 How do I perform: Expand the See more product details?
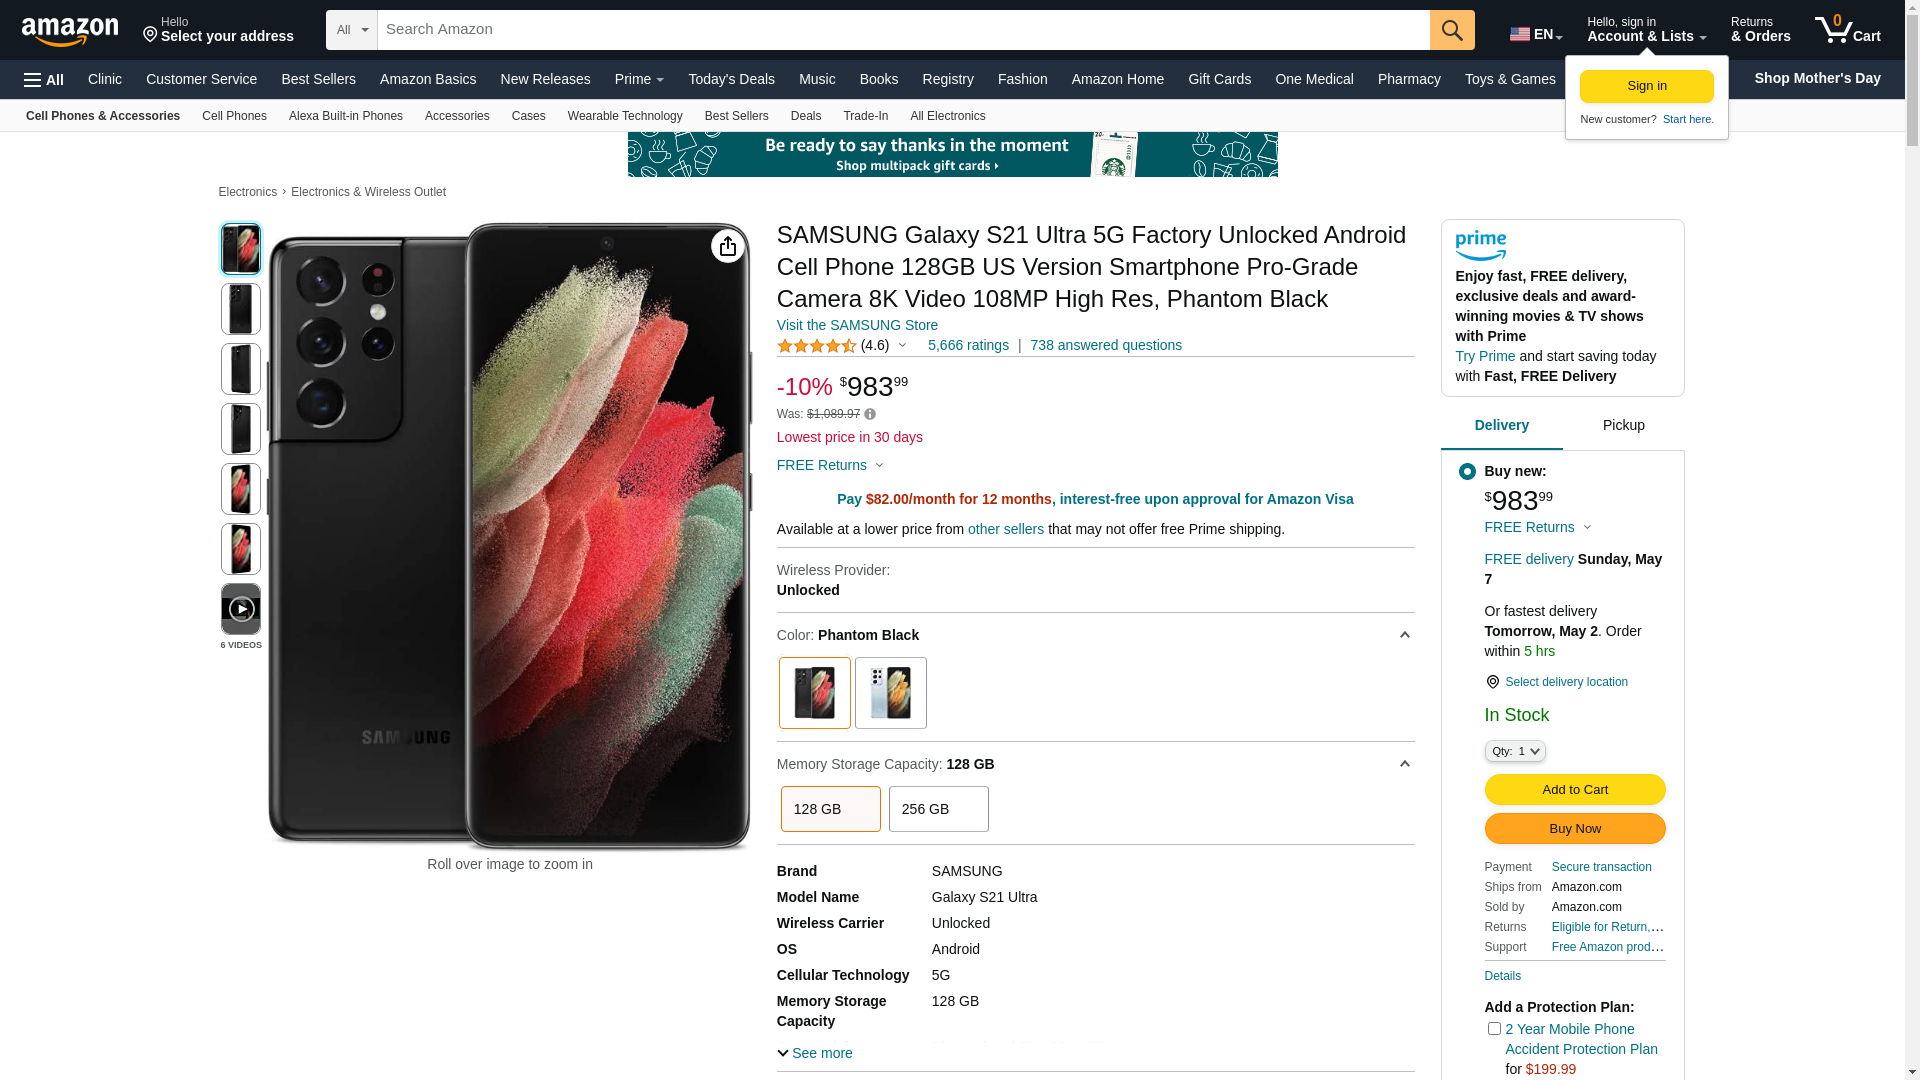click(x=815, y=1053)
